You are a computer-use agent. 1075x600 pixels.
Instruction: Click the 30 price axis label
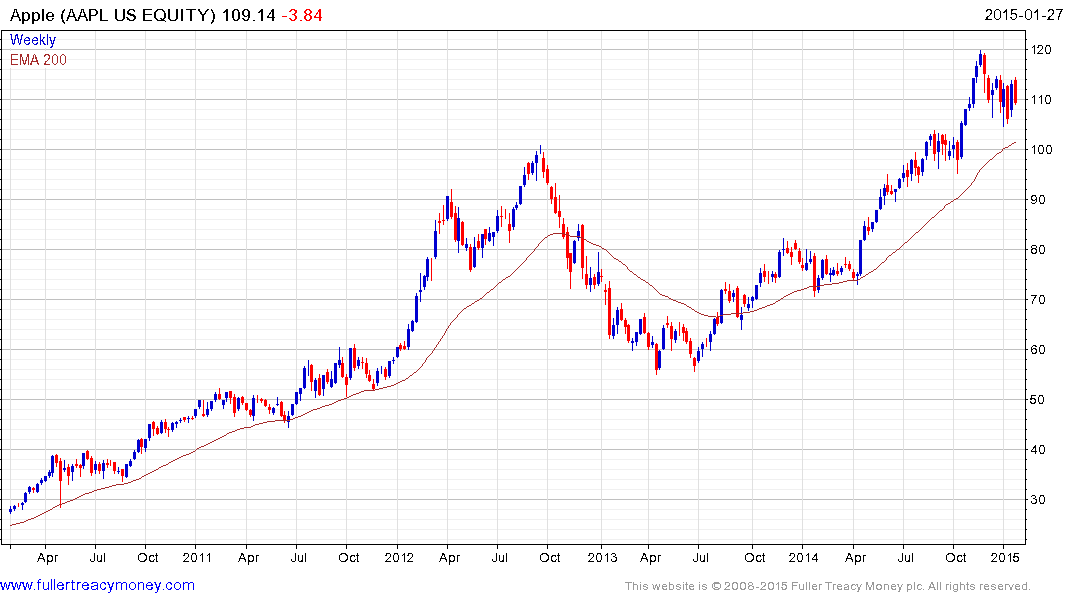[1038, 500]
